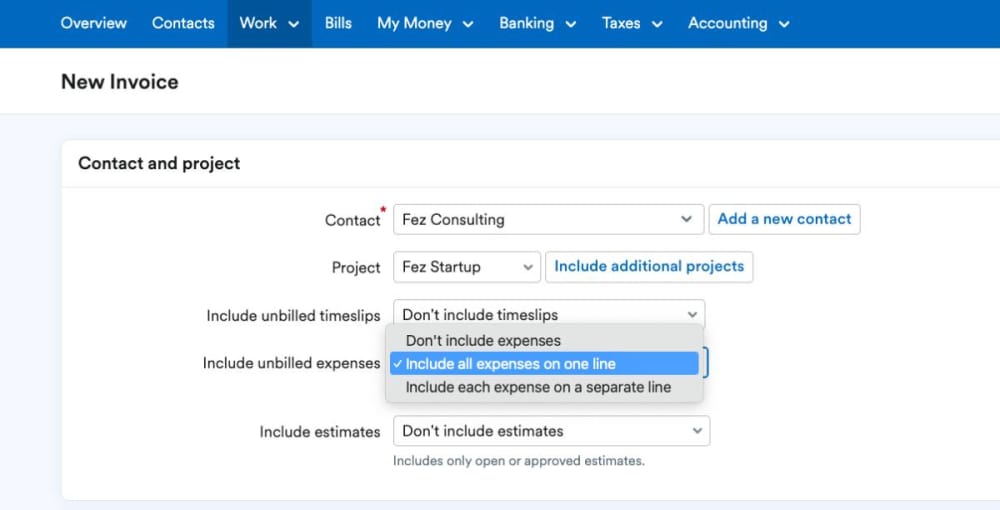
Task: Open the Include estimates dropdown
Action: coord(550,431)
